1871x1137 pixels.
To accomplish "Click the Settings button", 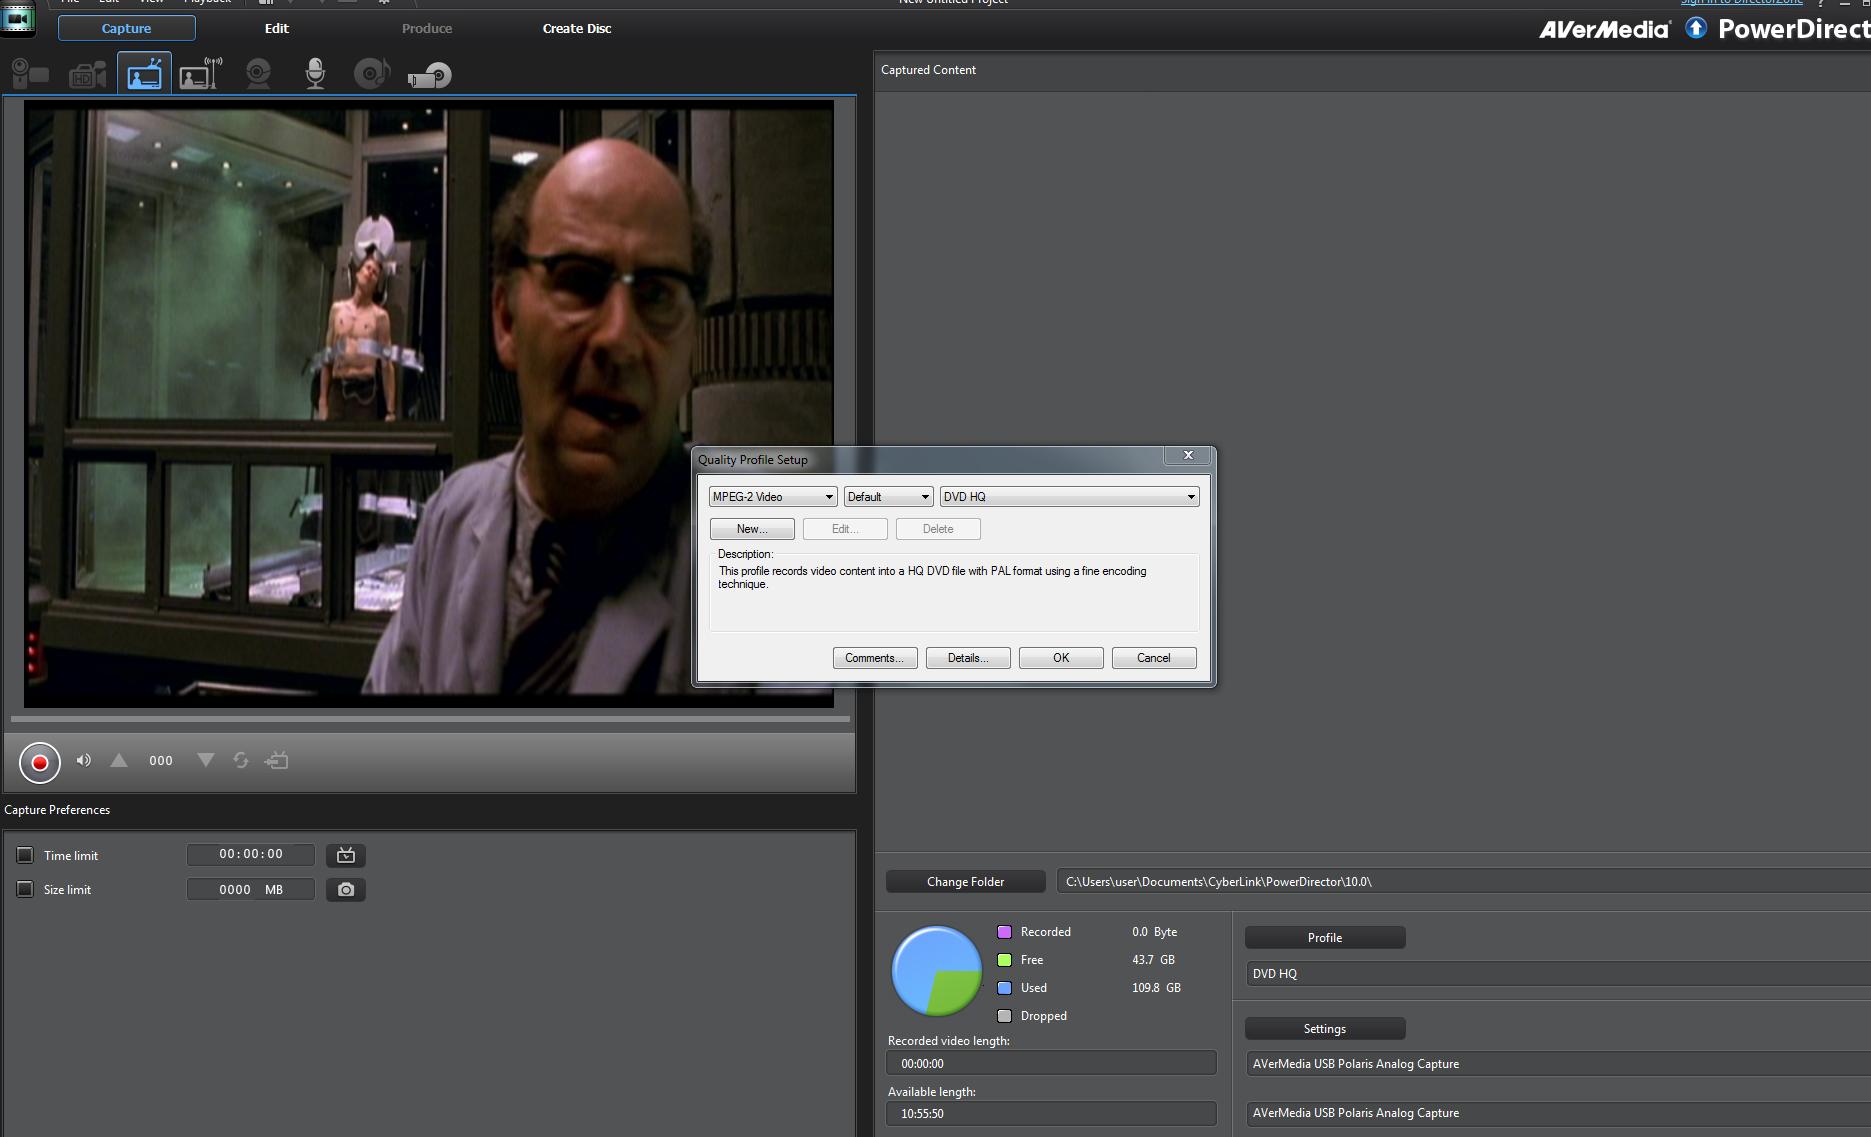I will click(x=1325, y=1028).
